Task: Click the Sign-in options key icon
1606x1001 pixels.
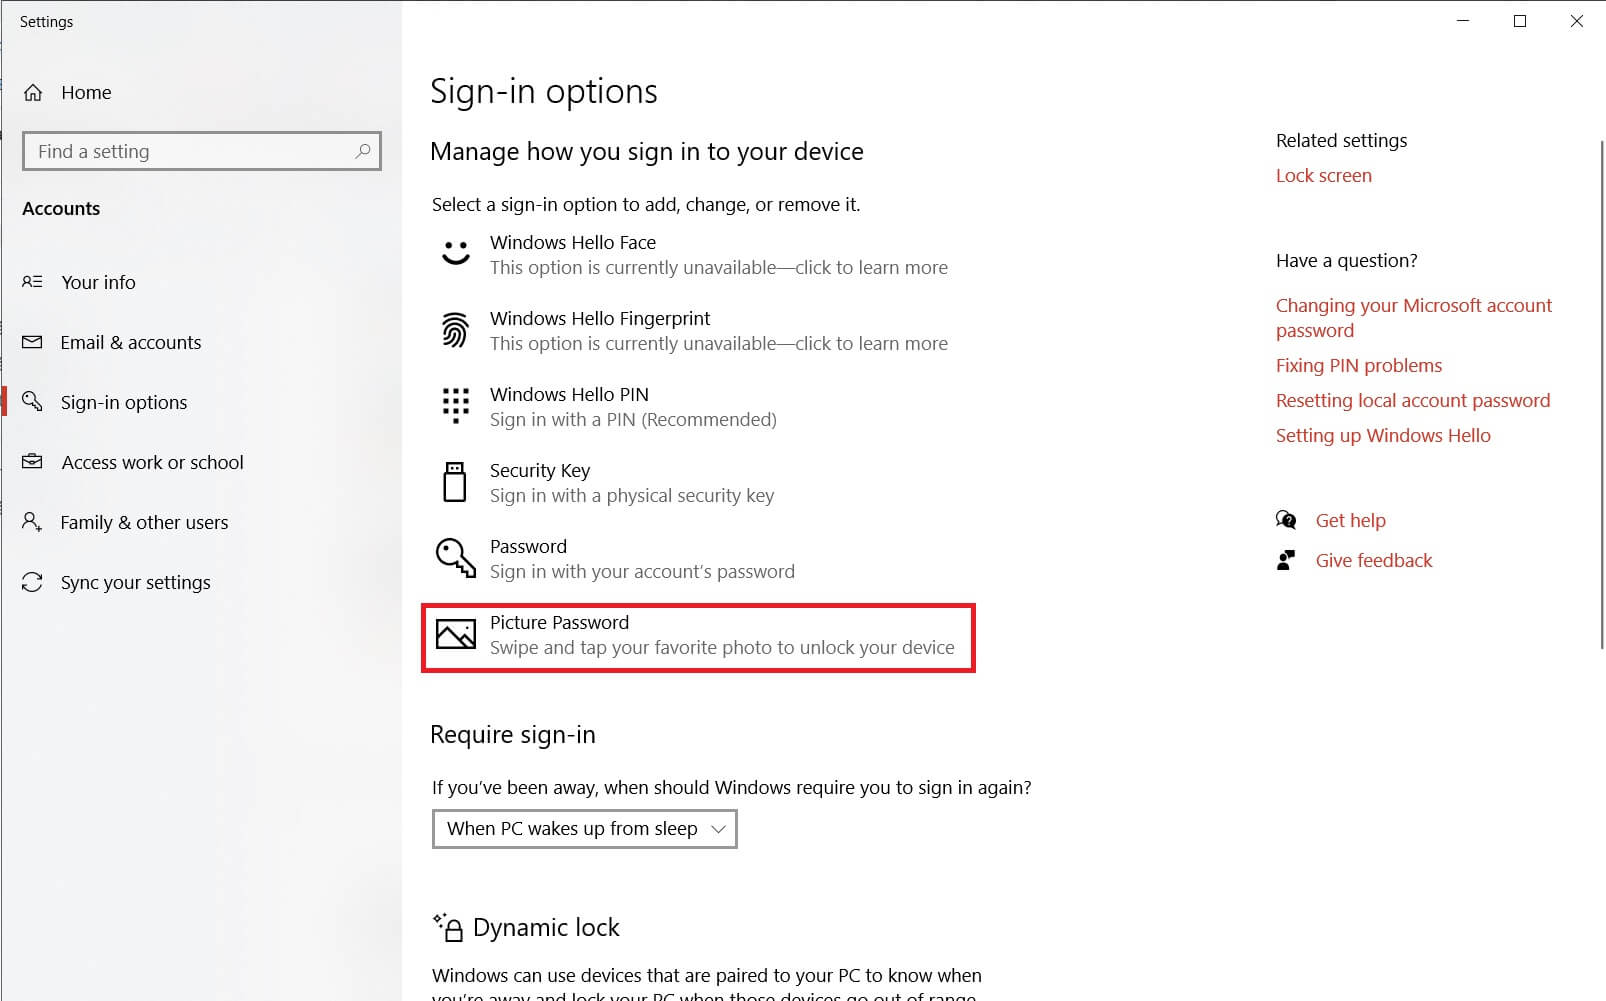Action: (x=32, y=401)
